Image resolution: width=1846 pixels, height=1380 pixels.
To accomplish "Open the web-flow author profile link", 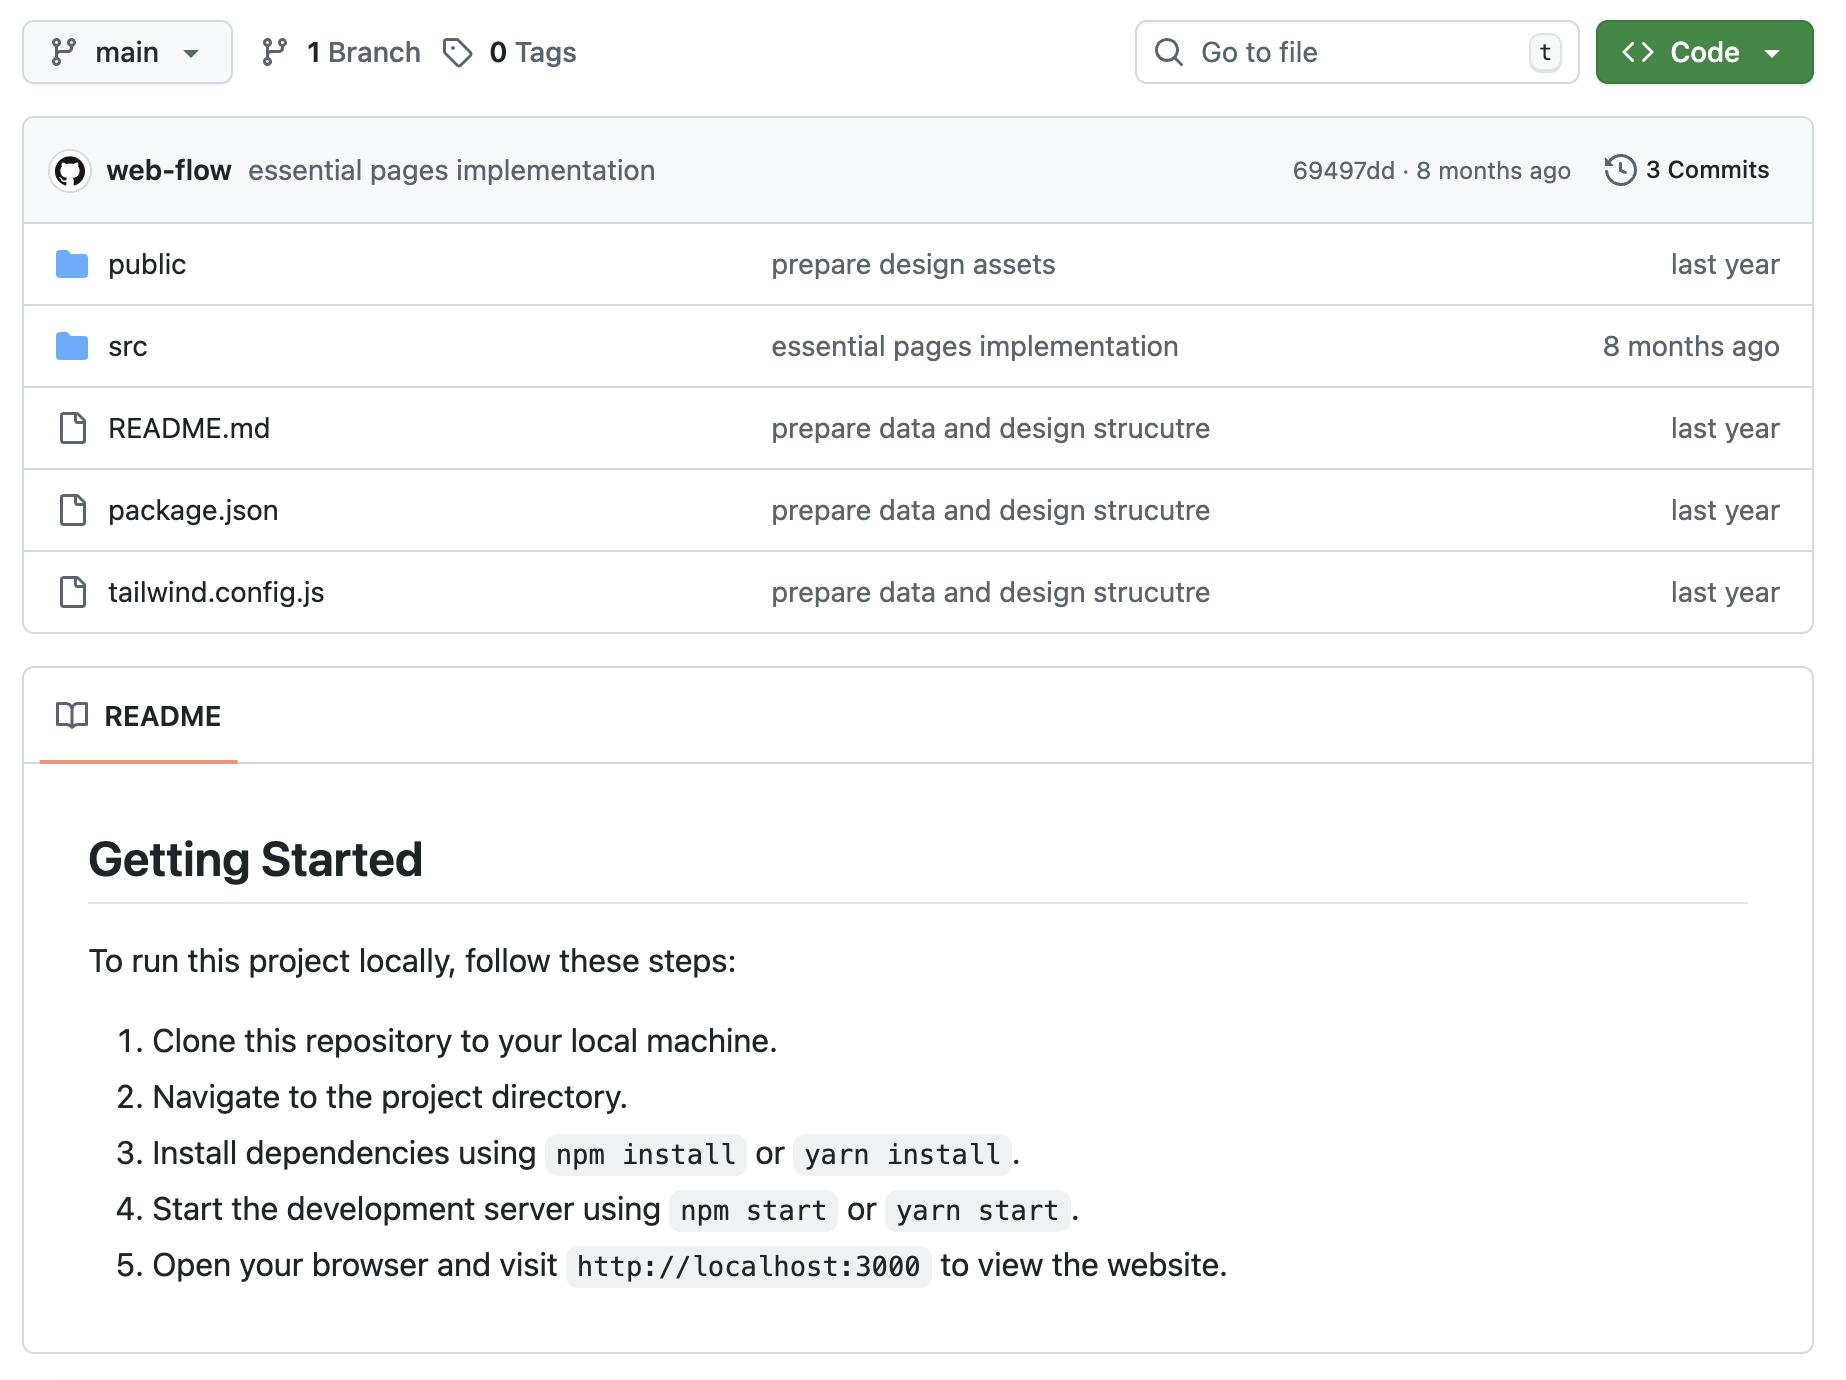I will coord(169,171).
